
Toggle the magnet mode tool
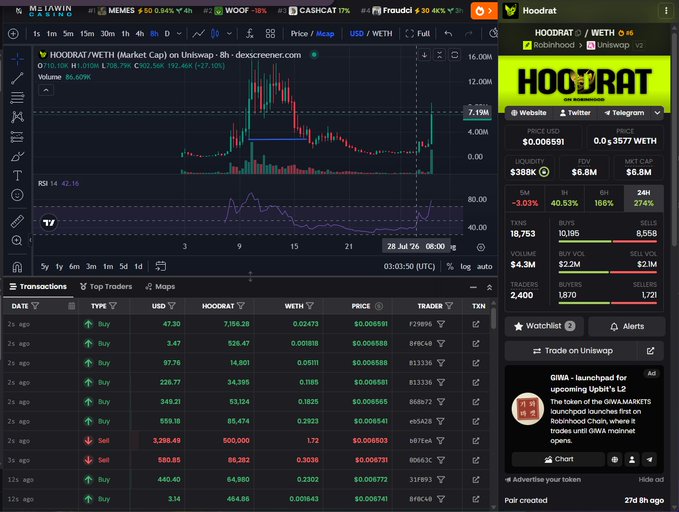pyautogui.click(x=17, y=267)
